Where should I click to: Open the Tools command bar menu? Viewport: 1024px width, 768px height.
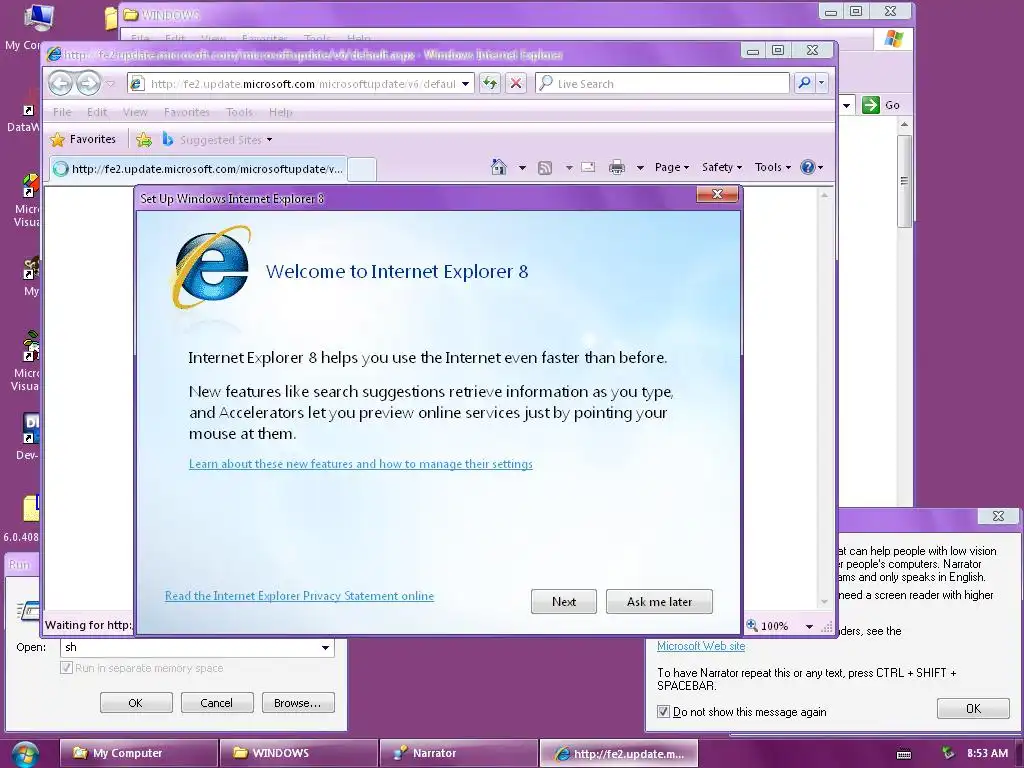pos(773,167)
